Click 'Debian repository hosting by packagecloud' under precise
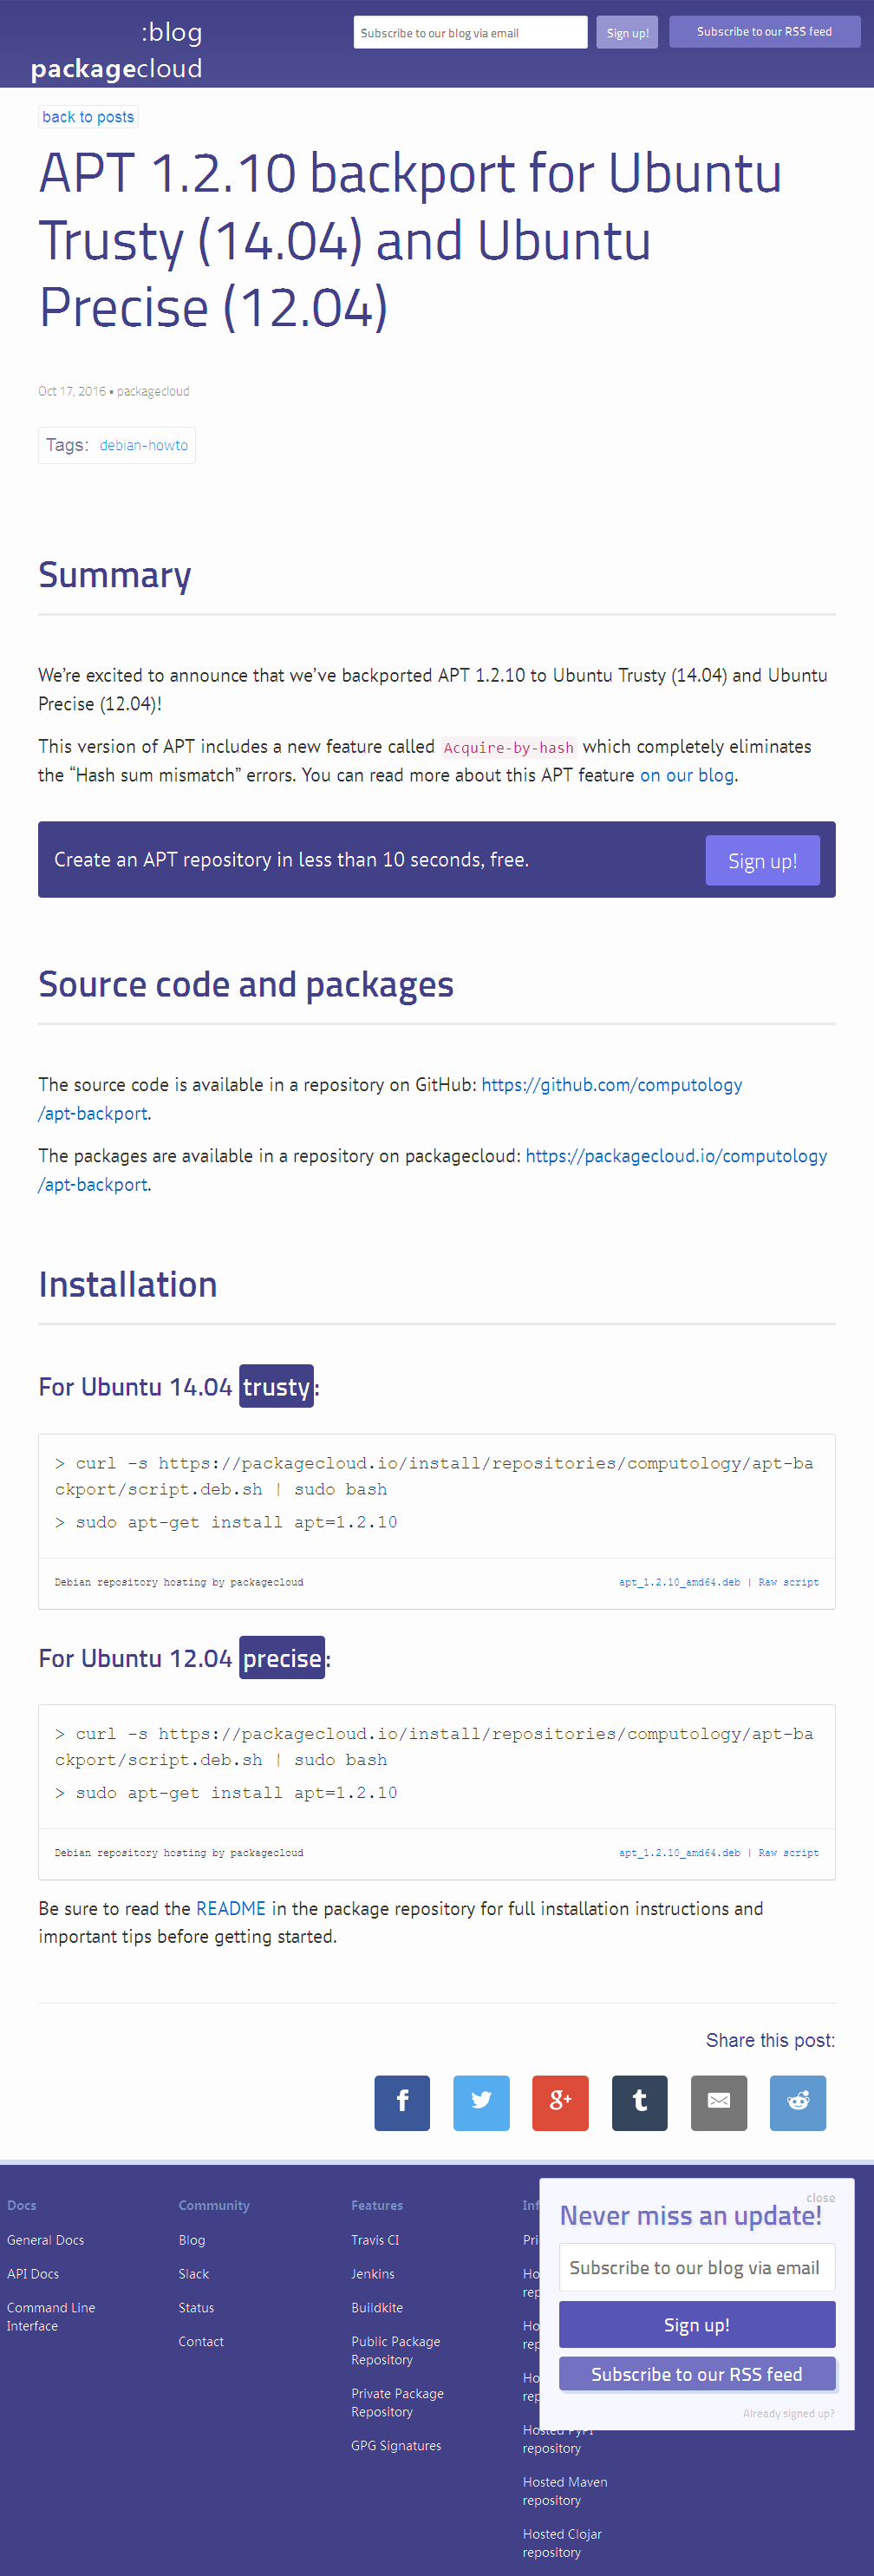The height and width of the screenshot is (2576, 874). point(179,1853)
